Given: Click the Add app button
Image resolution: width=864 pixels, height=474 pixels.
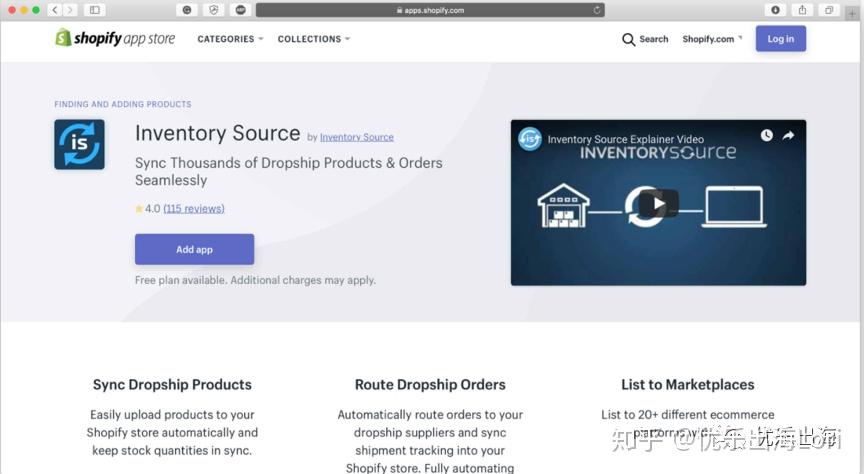Looking at the screenshot, I should point(195,249).
